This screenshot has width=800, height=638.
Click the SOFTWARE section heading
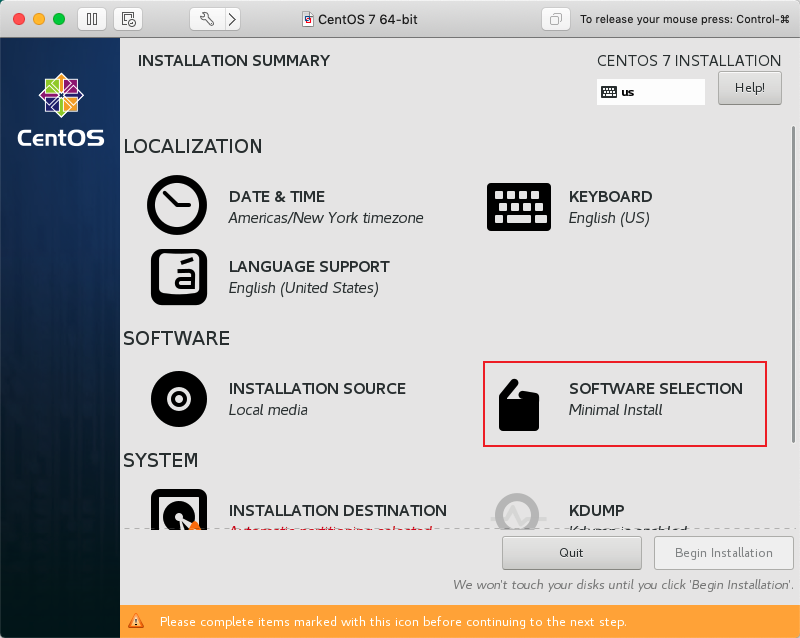coord(177,338)
